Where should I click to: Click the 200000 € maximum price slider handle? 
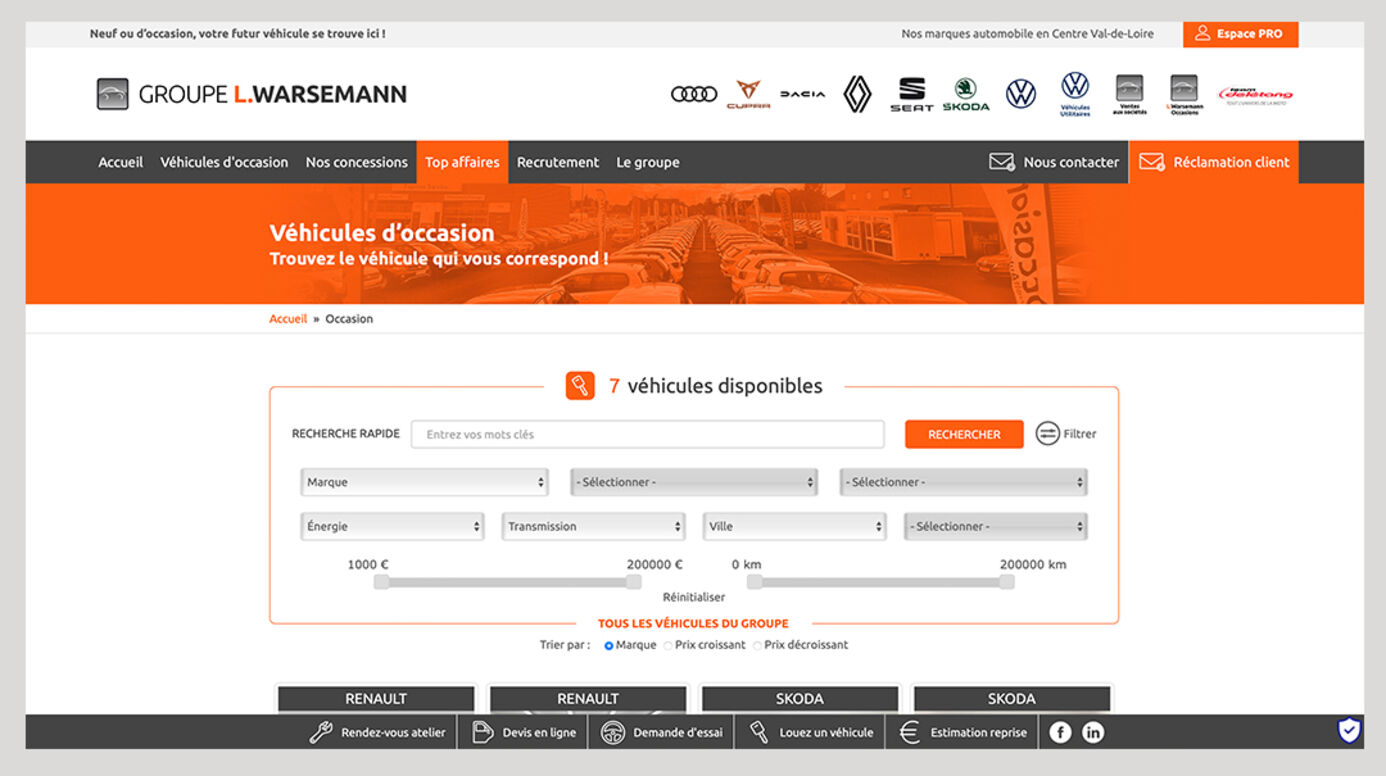pyautogui.click(x=633, y=582)
